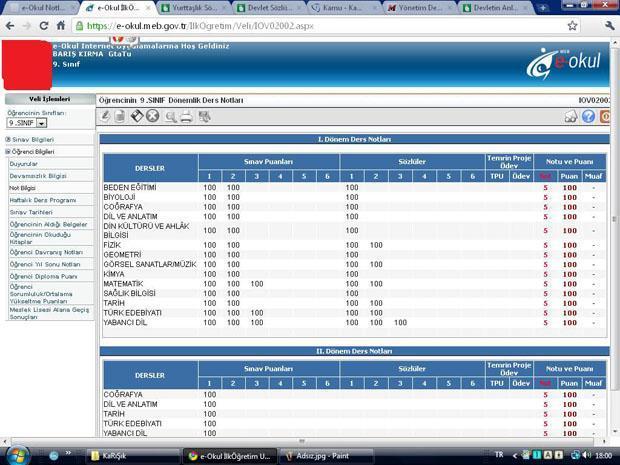Screen dimensions: 620x465
Task: Open Devamsızlık Bilgisi in sidebar
Action: pyautogui.click(x=38, y=175)
